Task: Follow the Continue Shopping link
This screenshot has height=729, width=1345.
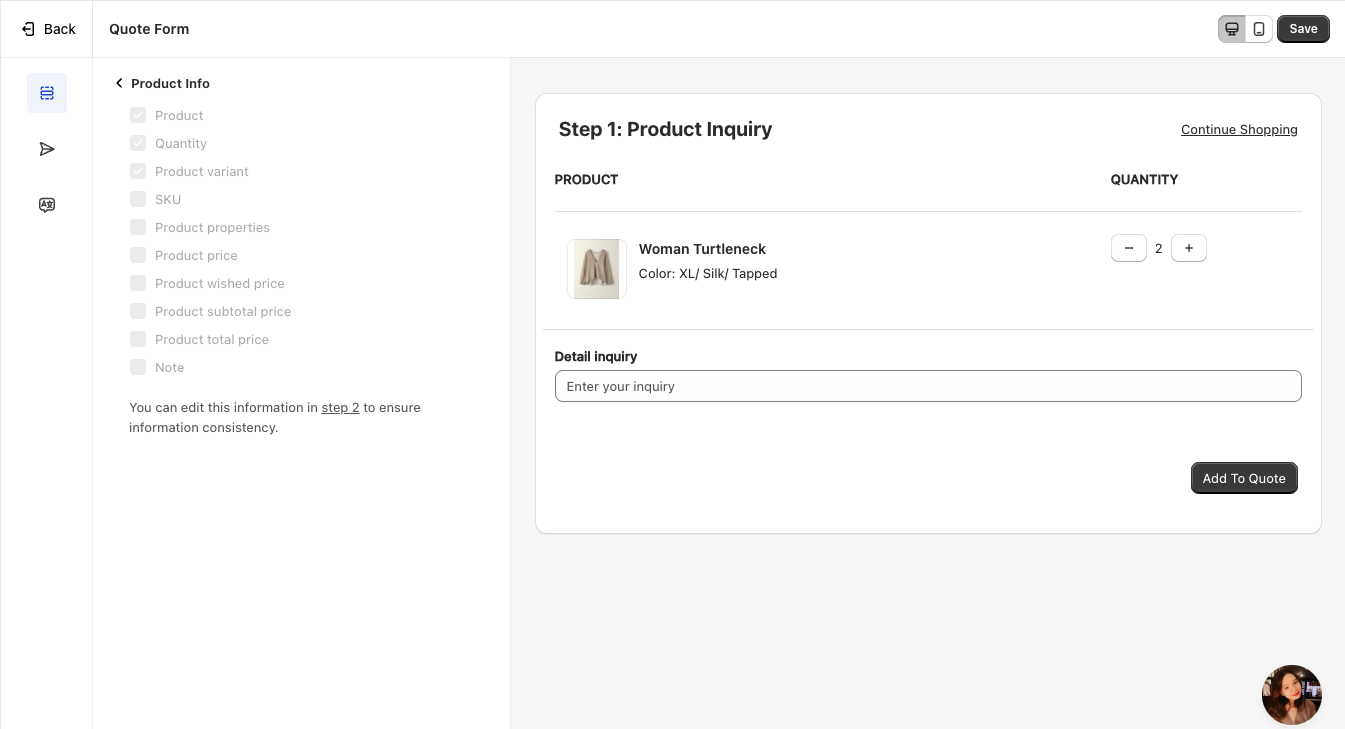Action: 1238,130
